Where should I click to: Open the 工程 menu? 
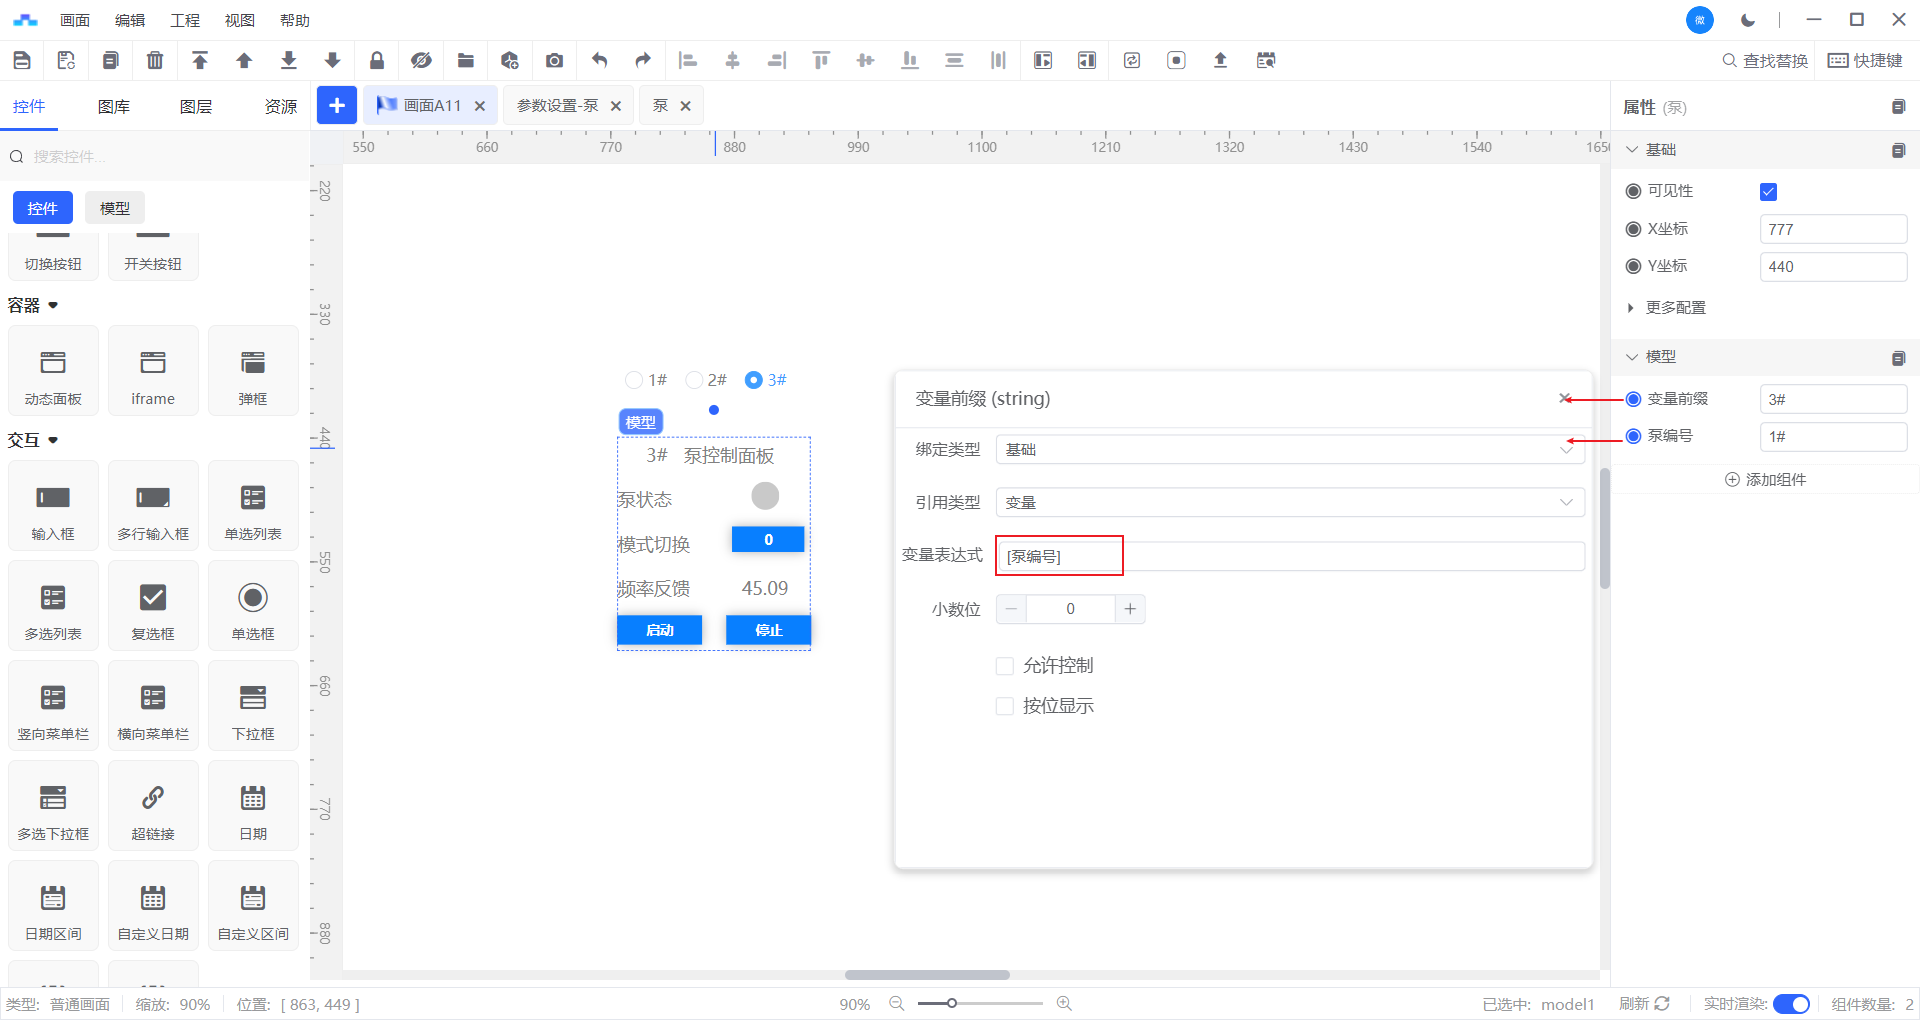(x=185, y=20)
